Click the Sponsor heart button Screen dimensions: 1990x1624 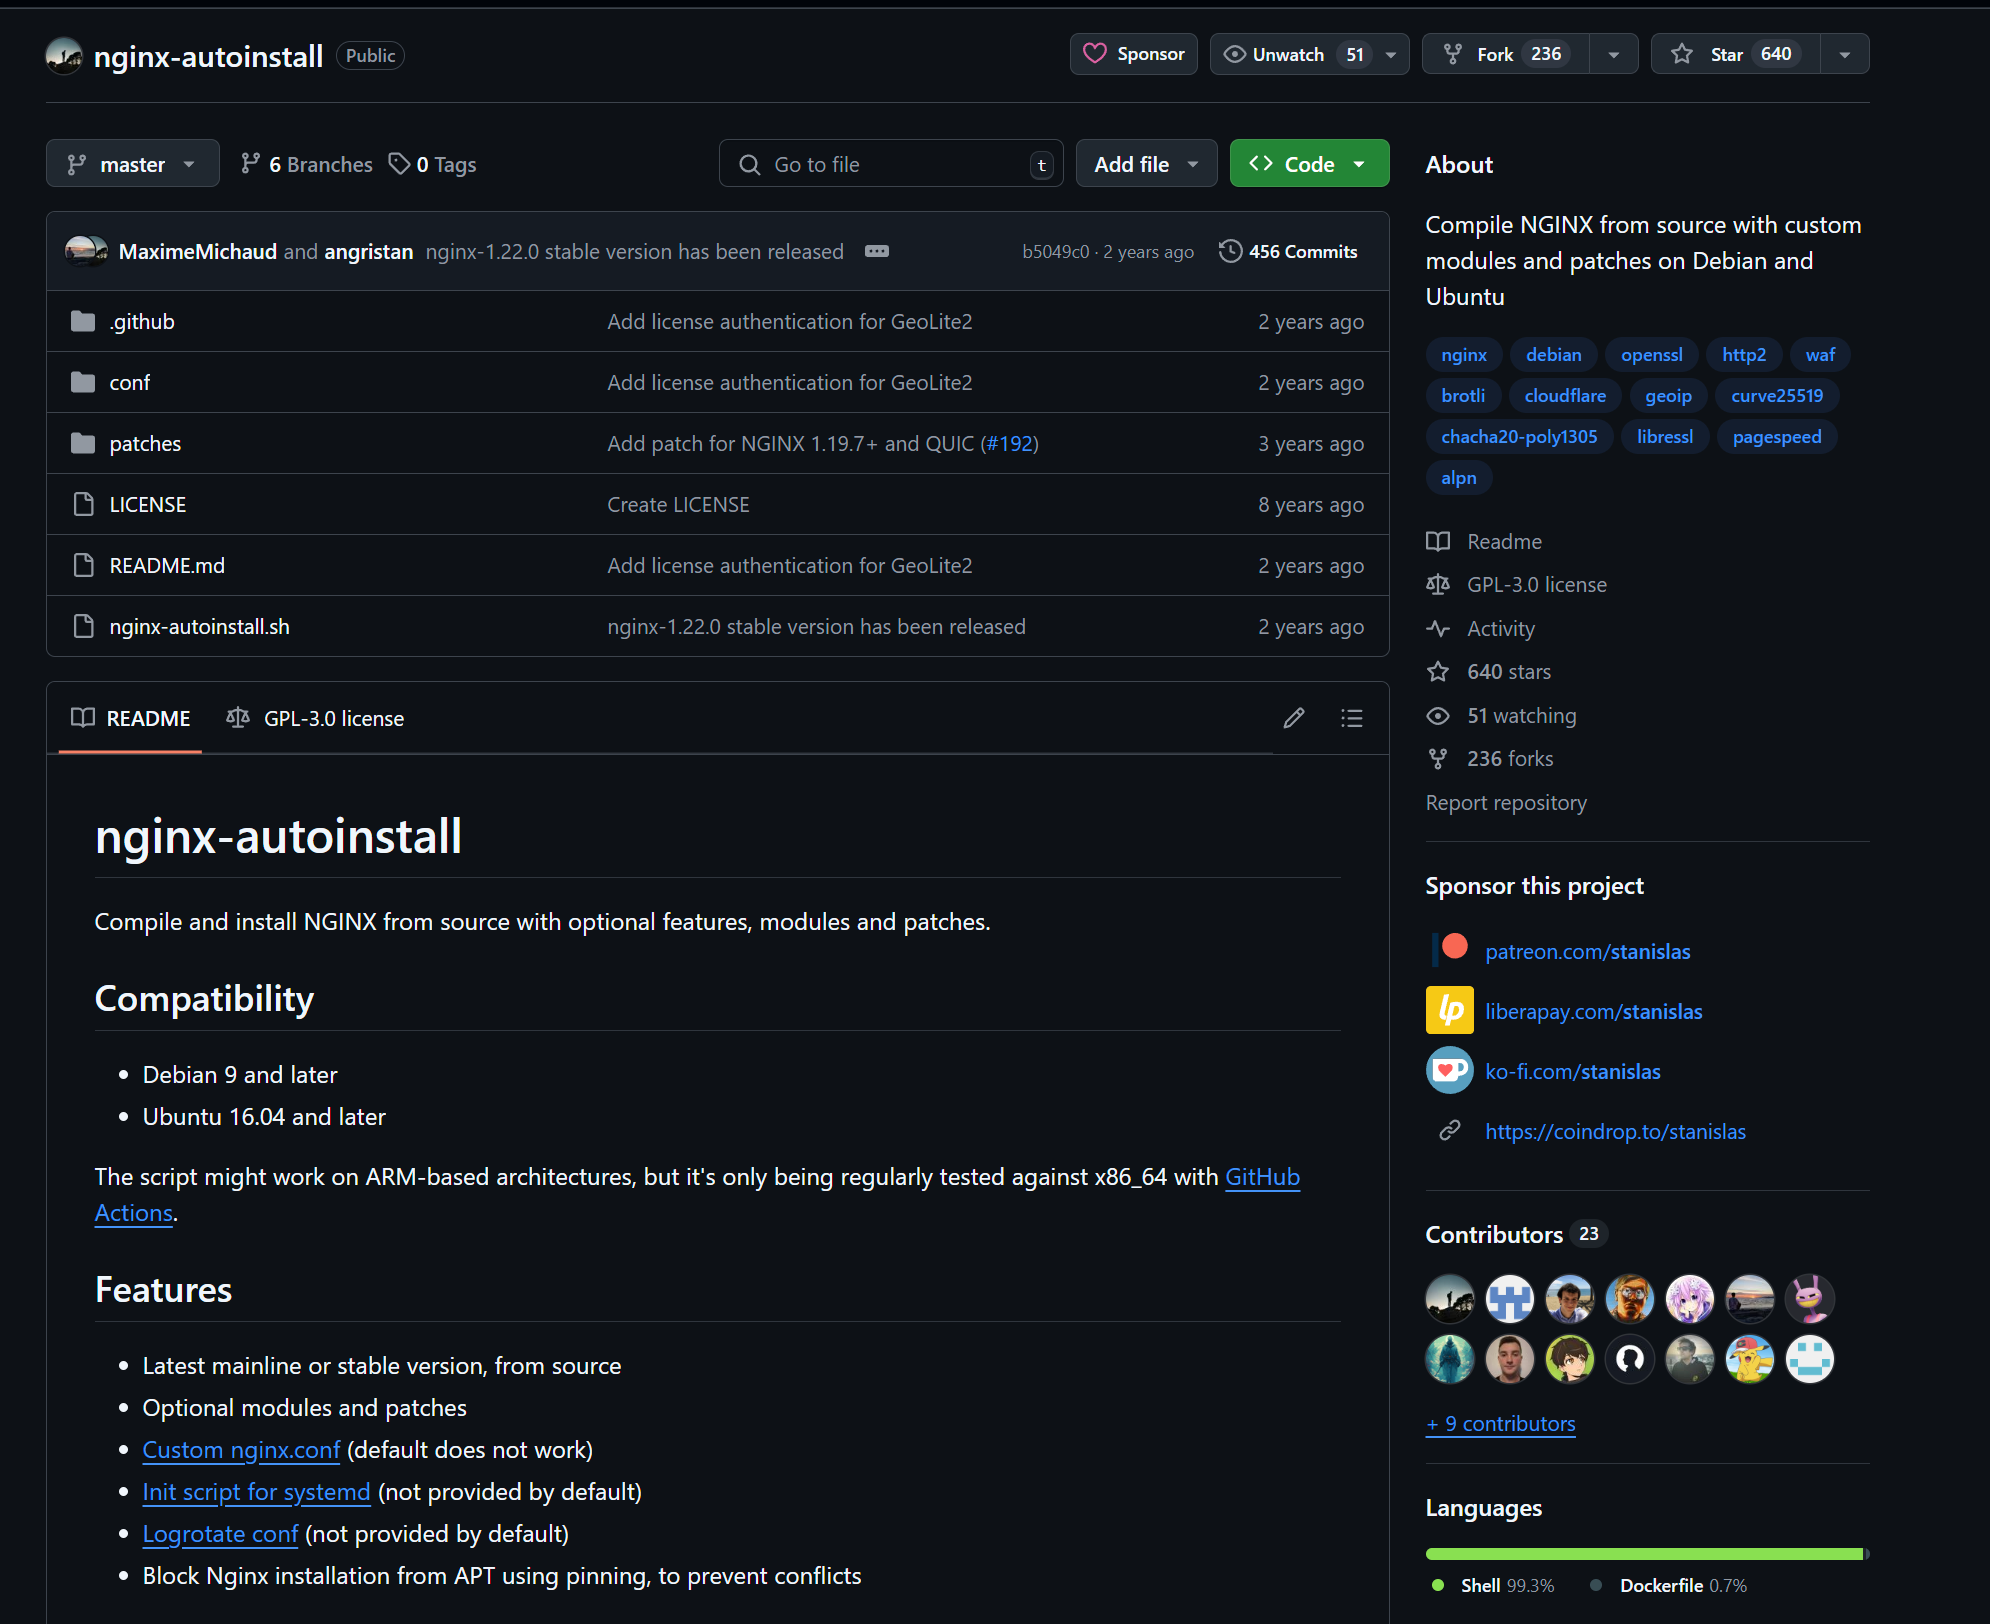point(1133,54)
